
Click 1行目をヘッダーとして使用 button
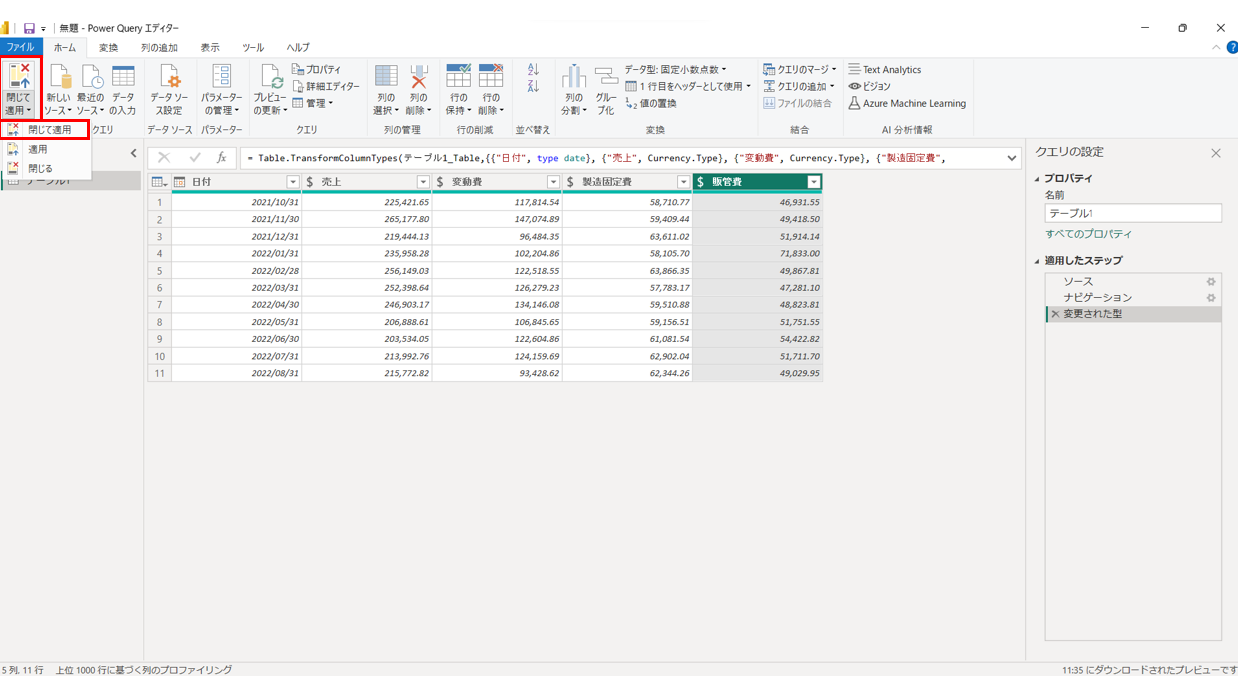coord(688,86)
